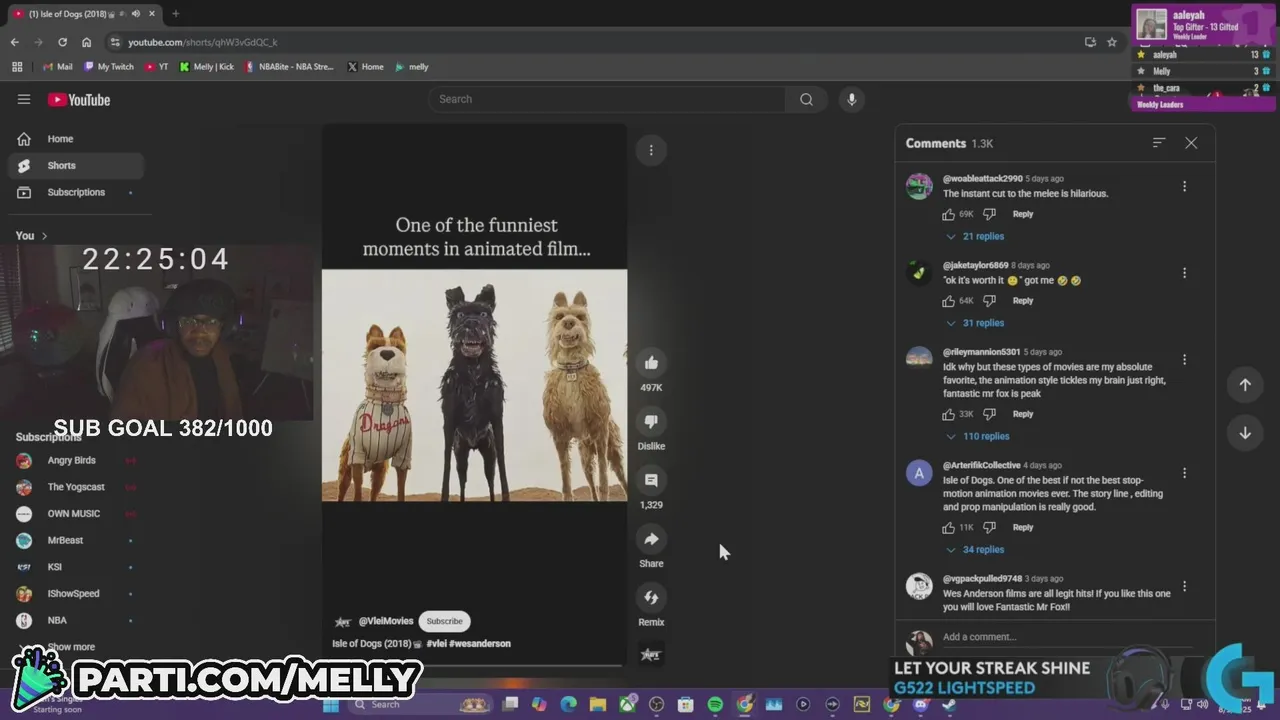Close the comments panel

(1191, 143)
